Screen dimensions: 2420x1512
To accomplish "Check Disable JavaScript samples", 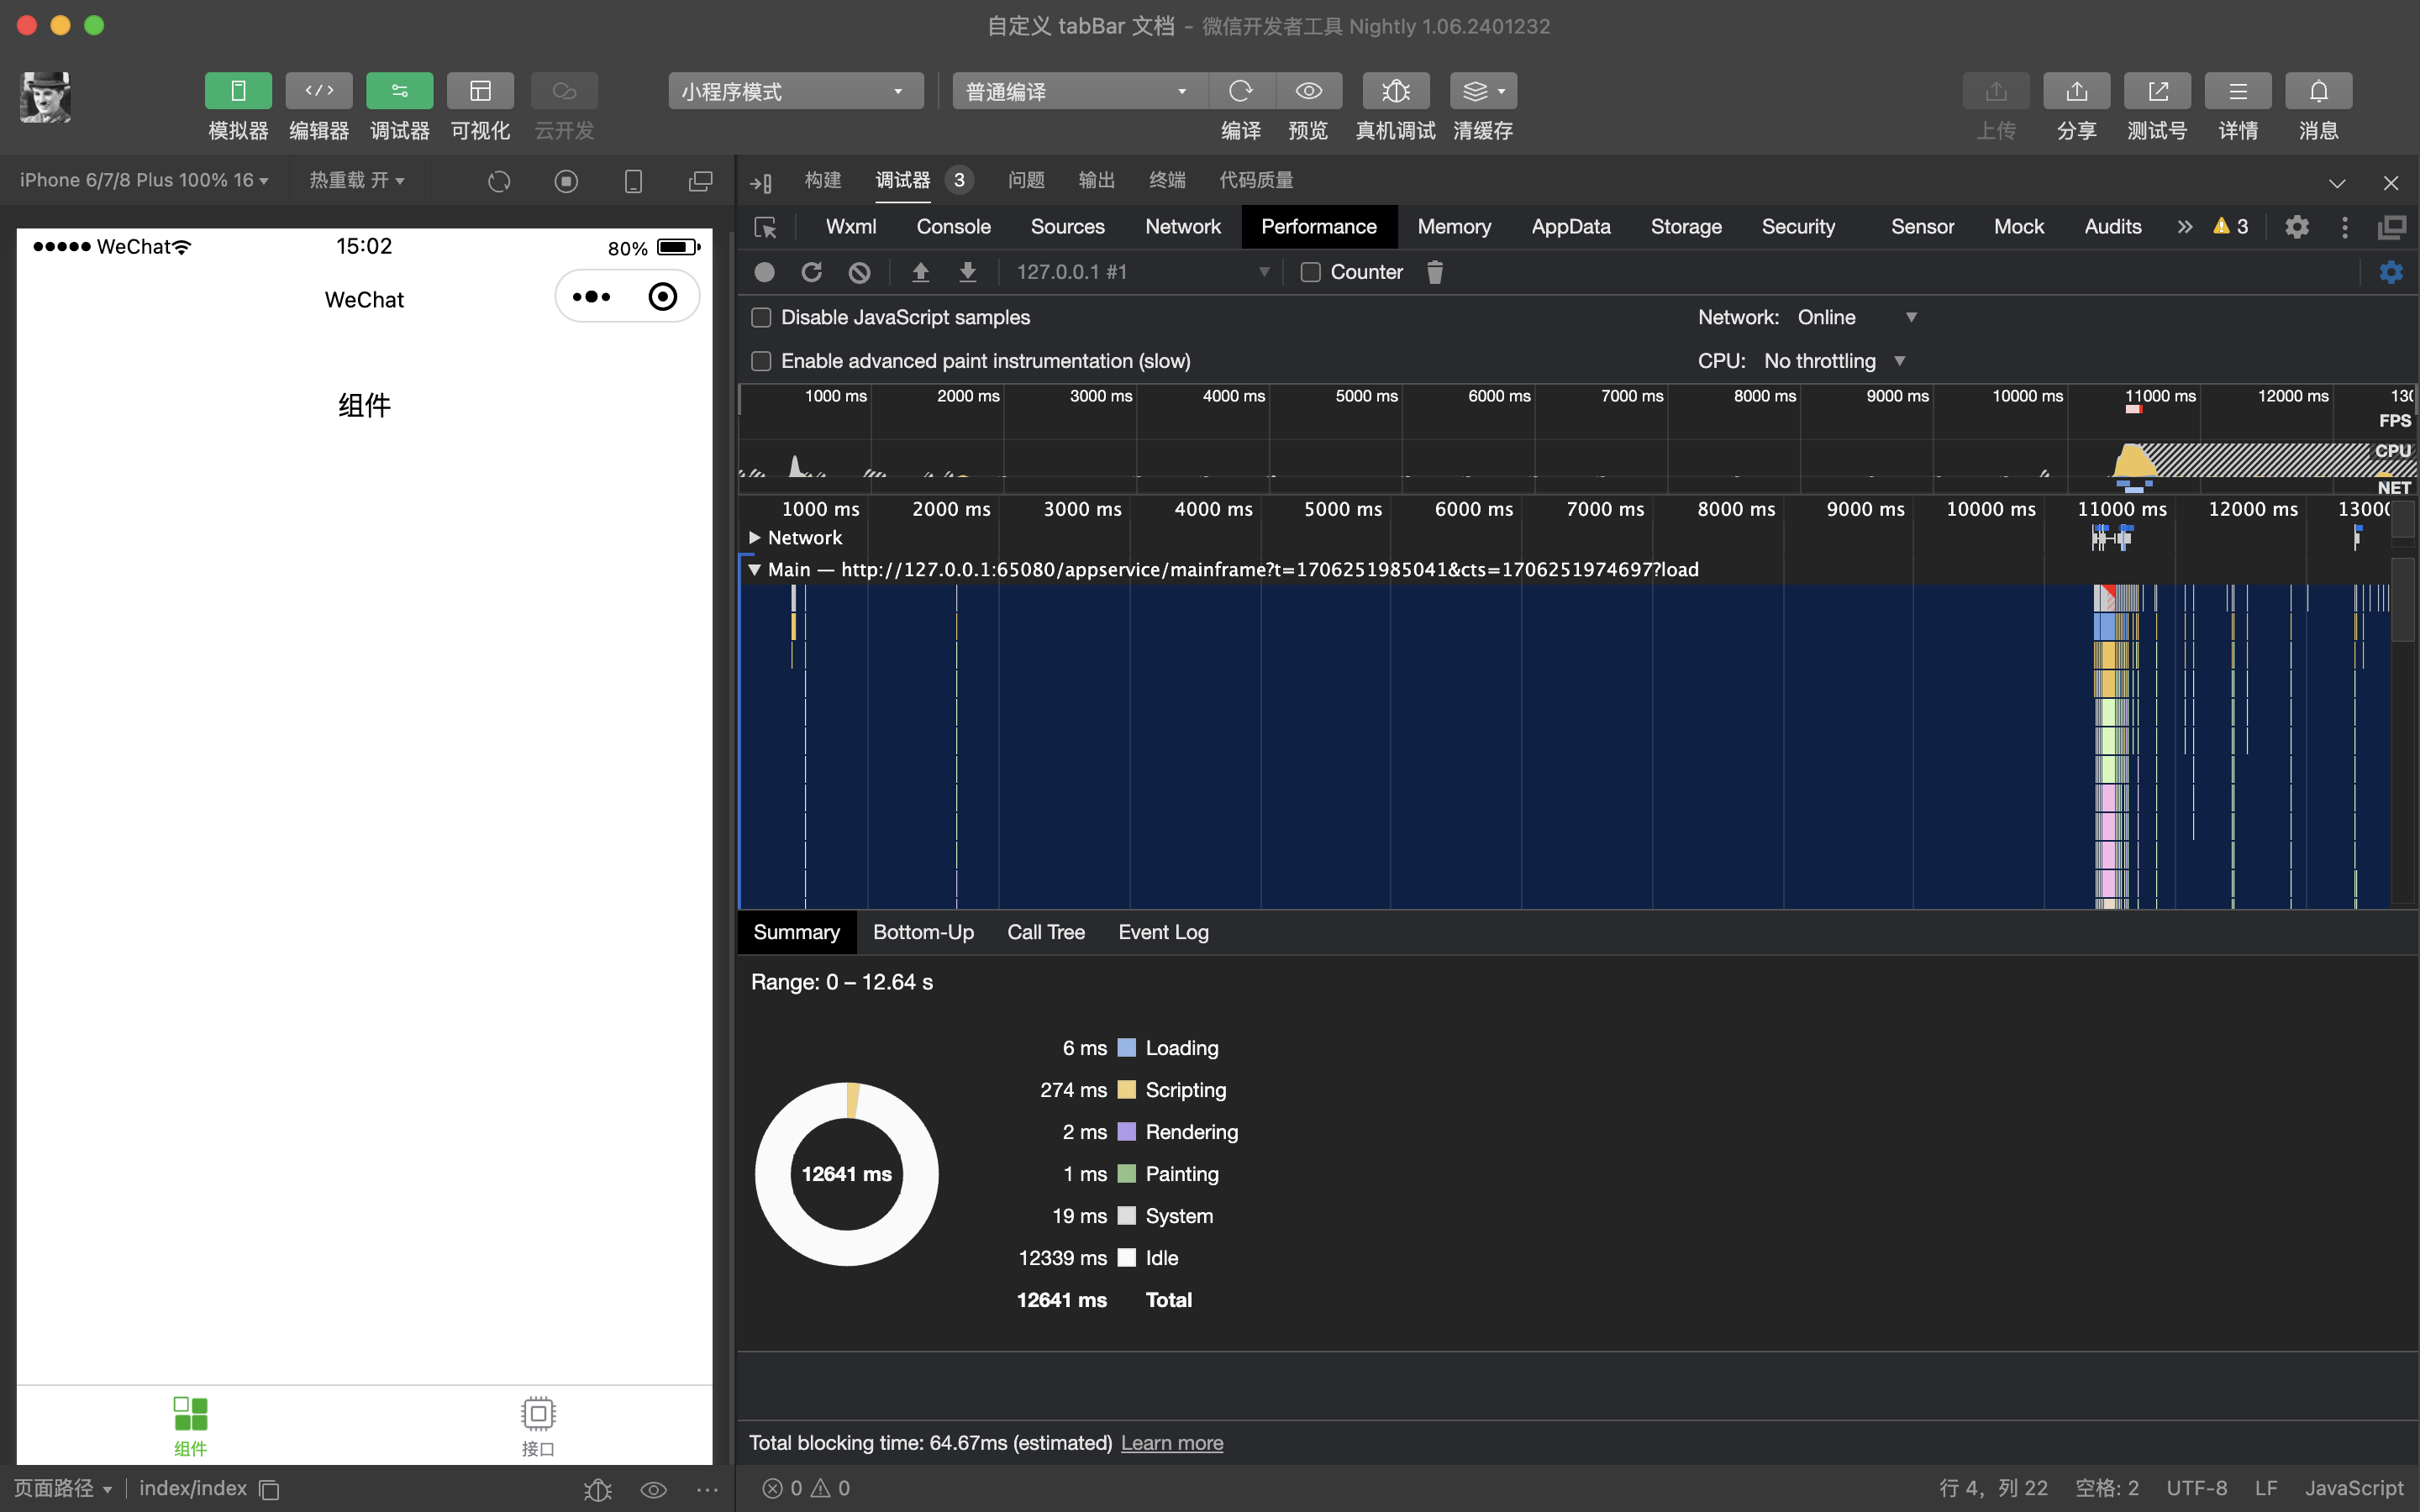I will pyautogui.click(x=761, y=317).
